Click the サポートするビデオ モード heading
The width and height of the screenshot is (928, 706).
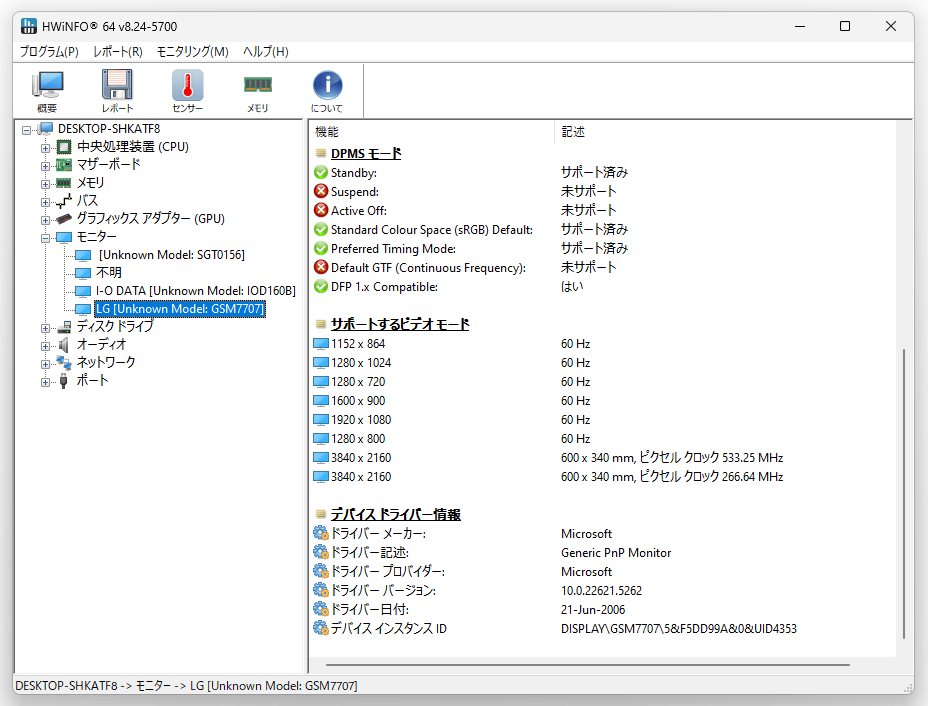click(400, 324)
